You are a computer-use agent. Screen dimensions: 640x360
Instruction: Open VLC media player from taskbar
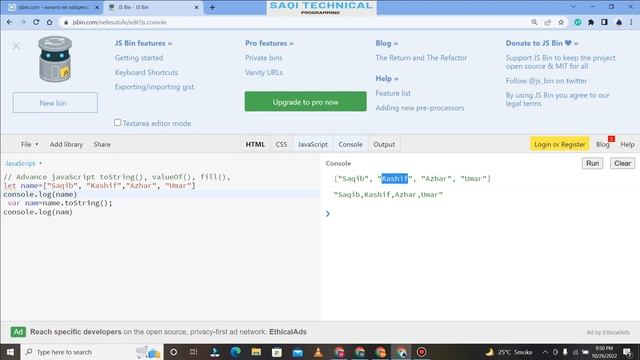tap(318, 352)
